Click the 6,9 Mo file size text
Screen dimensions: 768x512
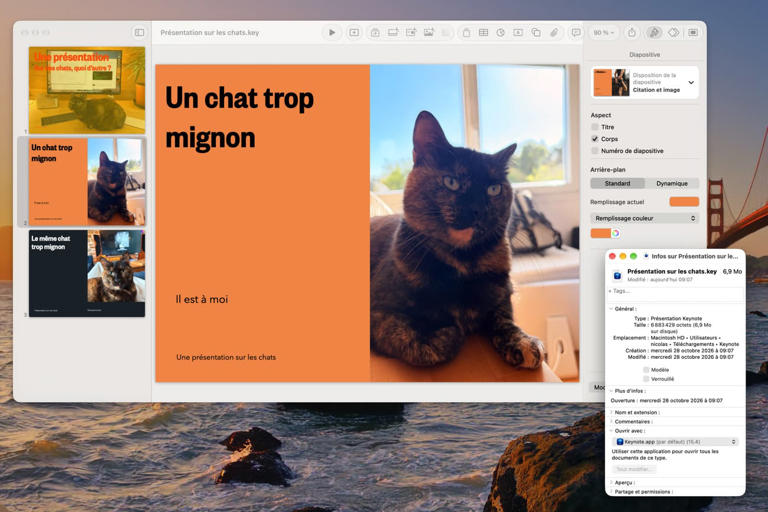(732, 271)
